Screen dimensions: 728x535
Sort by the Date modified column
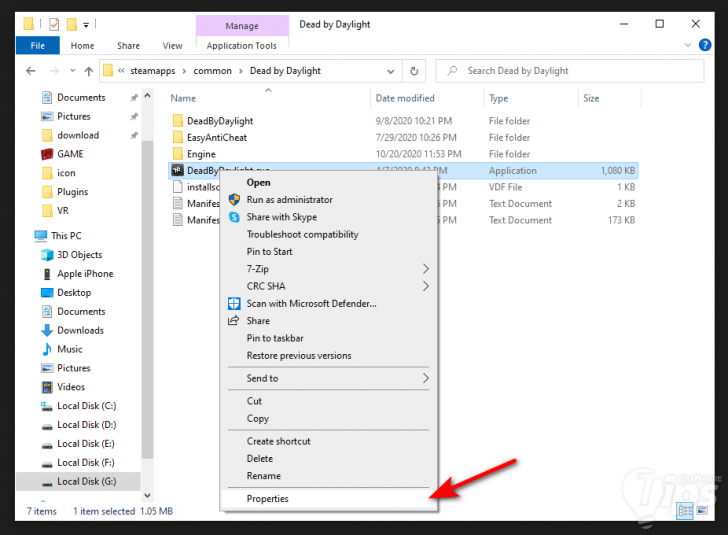[x=405, y=98]
